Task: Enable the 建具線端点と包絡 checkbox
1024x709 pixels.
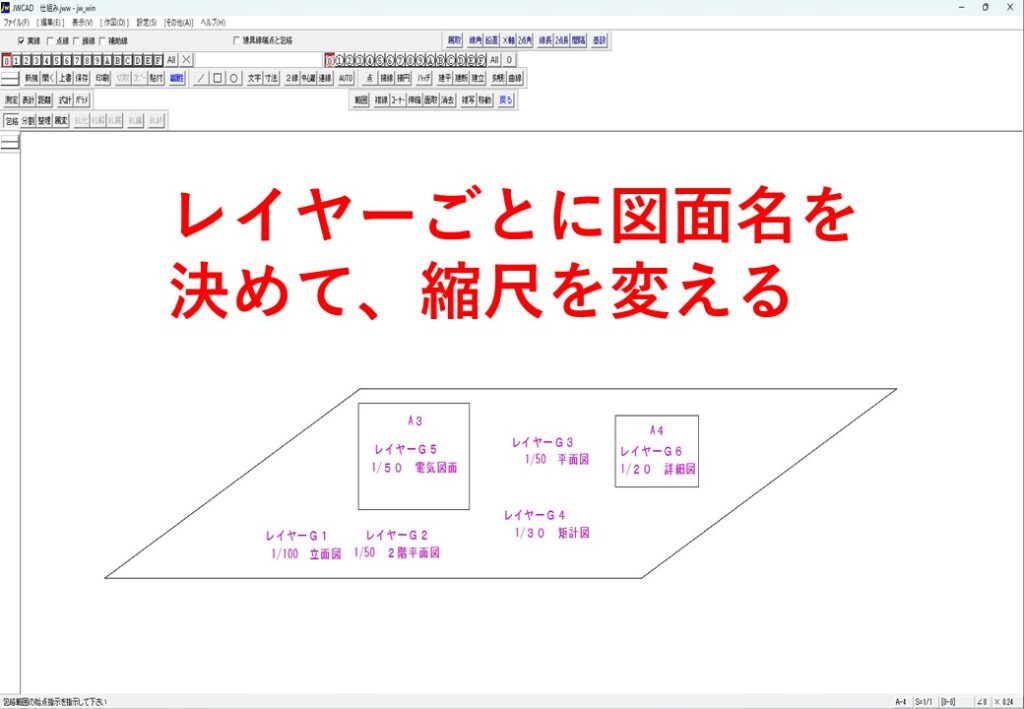Action: [236, 41]
